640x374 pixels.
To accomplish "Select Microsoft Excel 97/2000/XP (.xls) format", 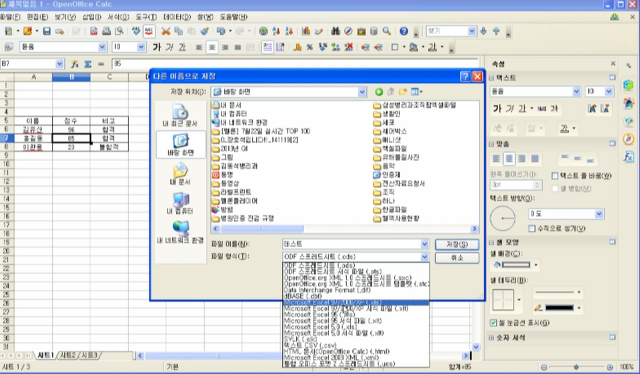I will 356,303.
